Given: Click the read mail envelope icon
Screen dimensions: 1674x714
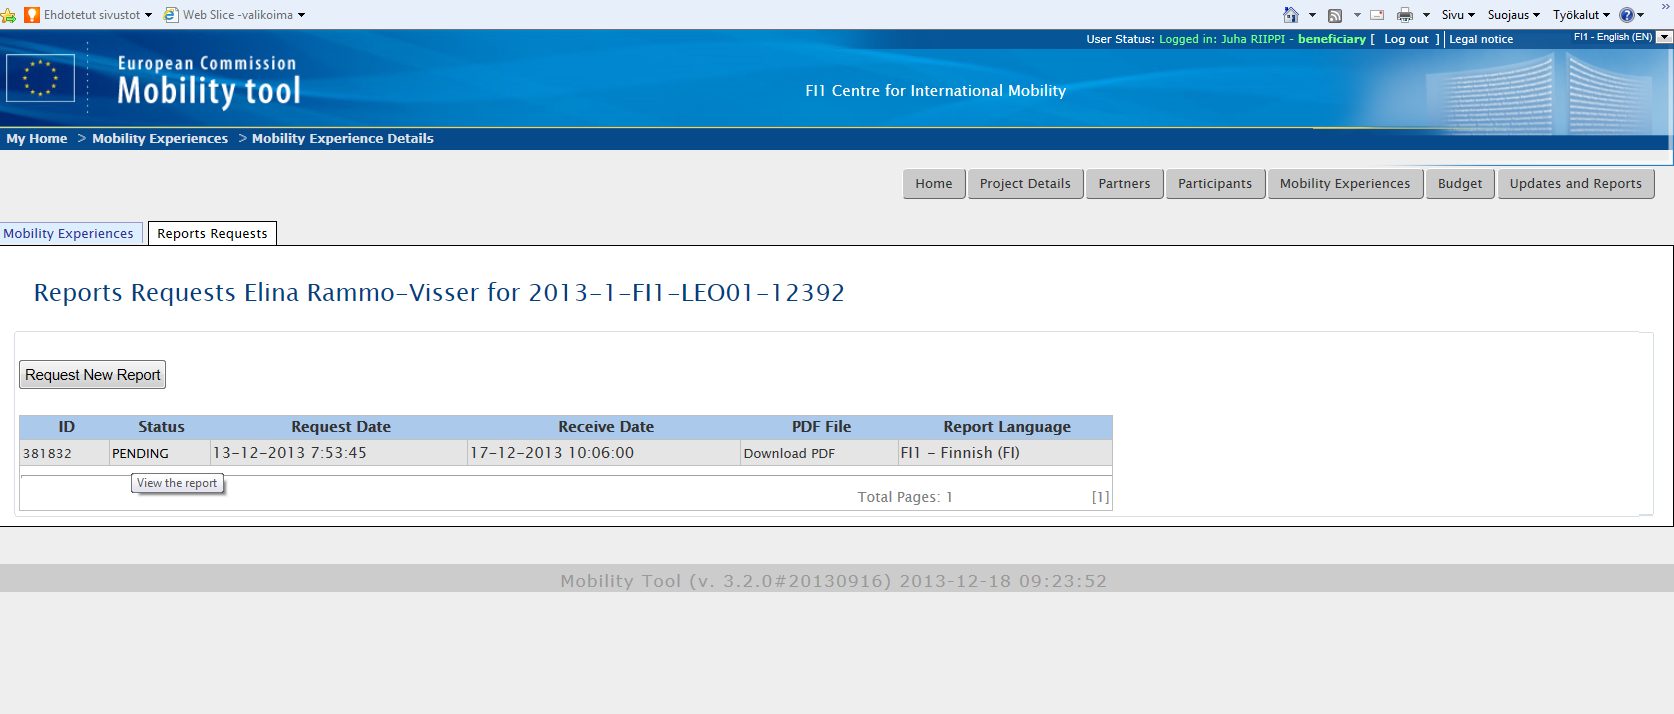Looking at the screenshot, I should click(x=1377, y=15).
